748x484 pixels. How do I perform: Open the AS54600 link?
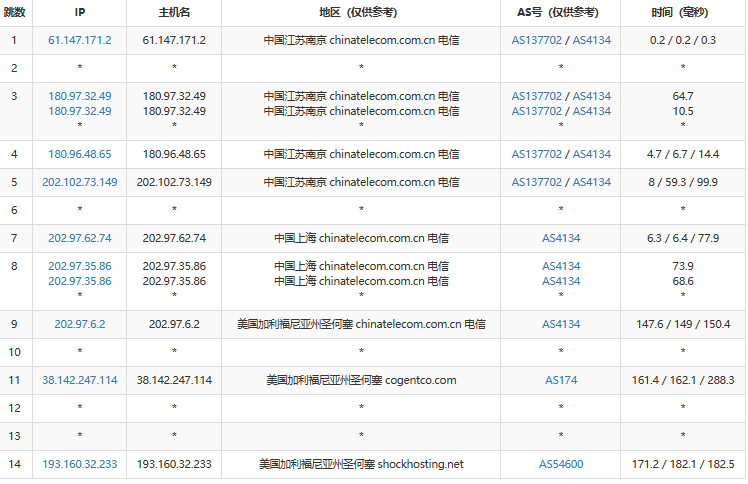561,464
